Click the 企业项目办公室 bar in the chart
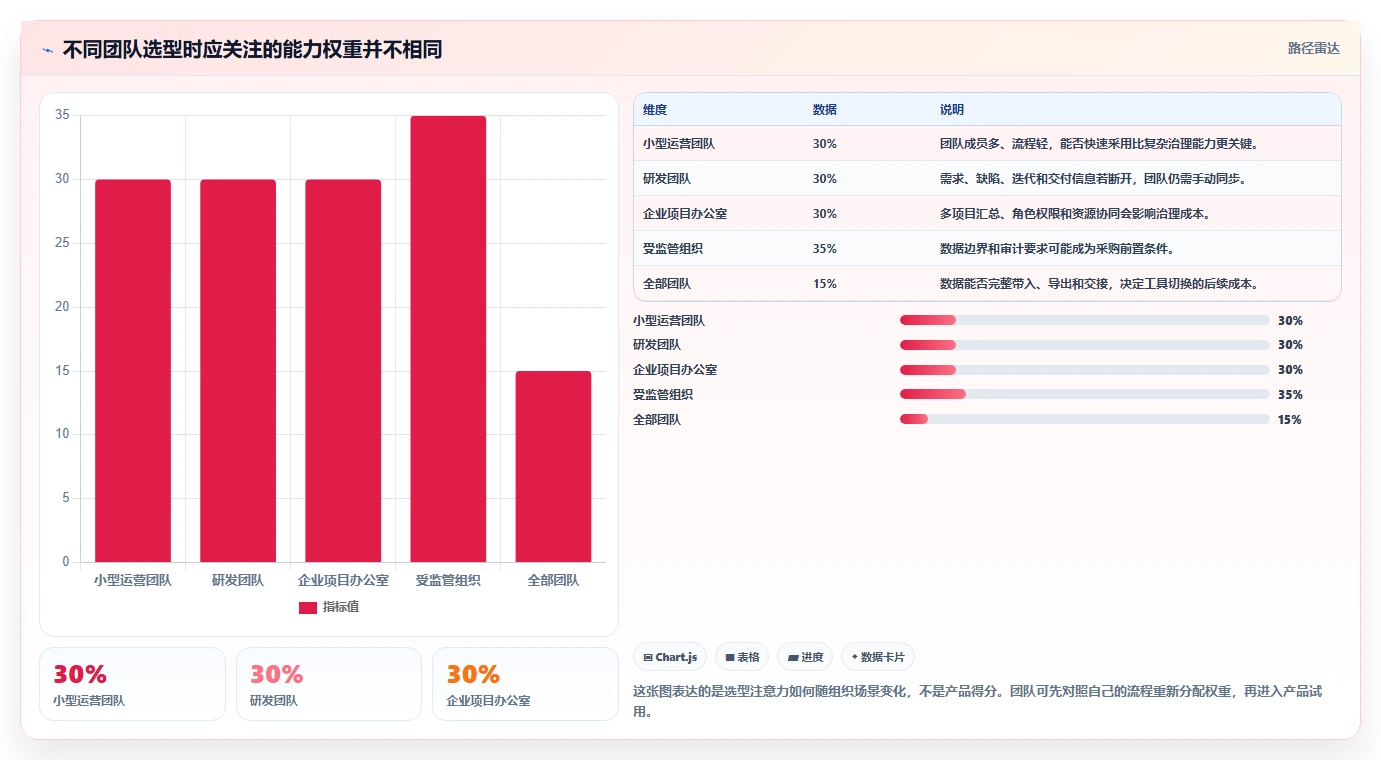 click(x=343, y=371)
